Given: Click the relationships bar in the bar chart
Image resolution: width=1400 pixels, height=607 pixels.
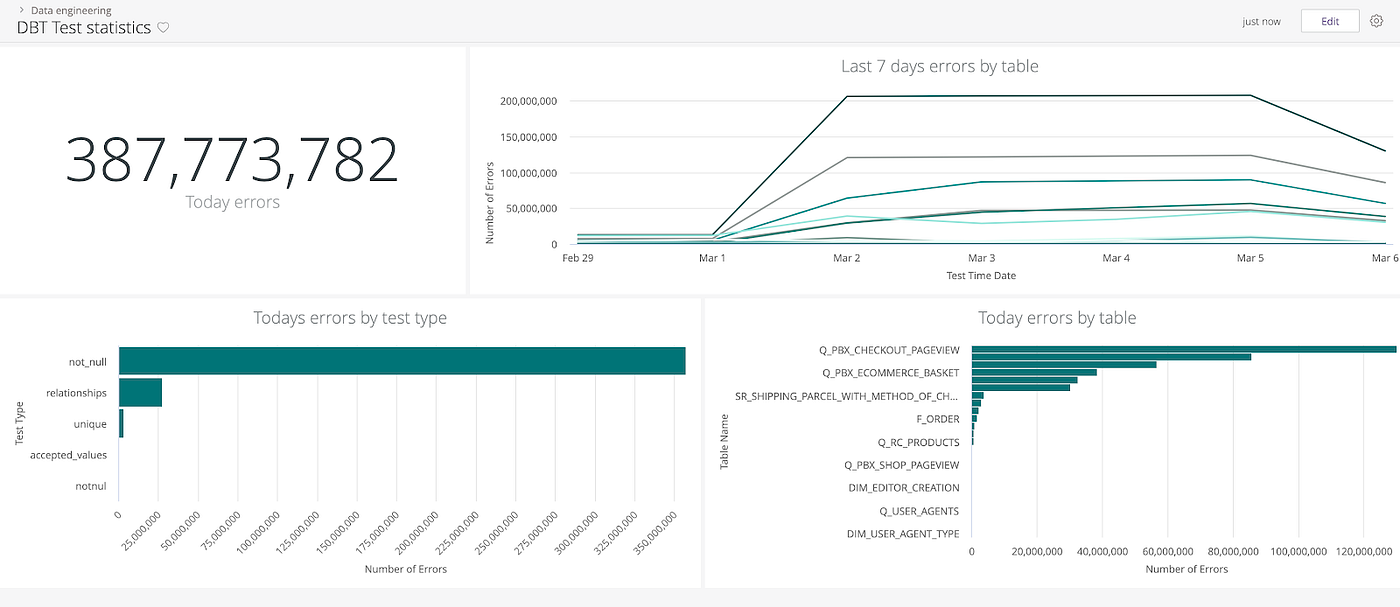Looking at the screenshot, I should point(139,392).
